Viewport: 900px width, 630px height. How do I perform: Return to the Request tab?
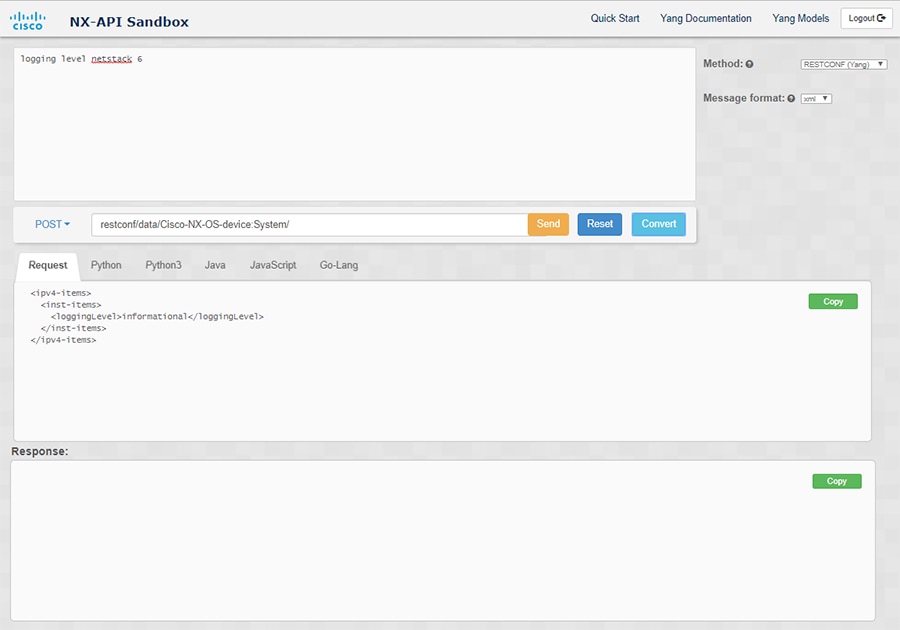pyautogui.click(x=46, y=265)
